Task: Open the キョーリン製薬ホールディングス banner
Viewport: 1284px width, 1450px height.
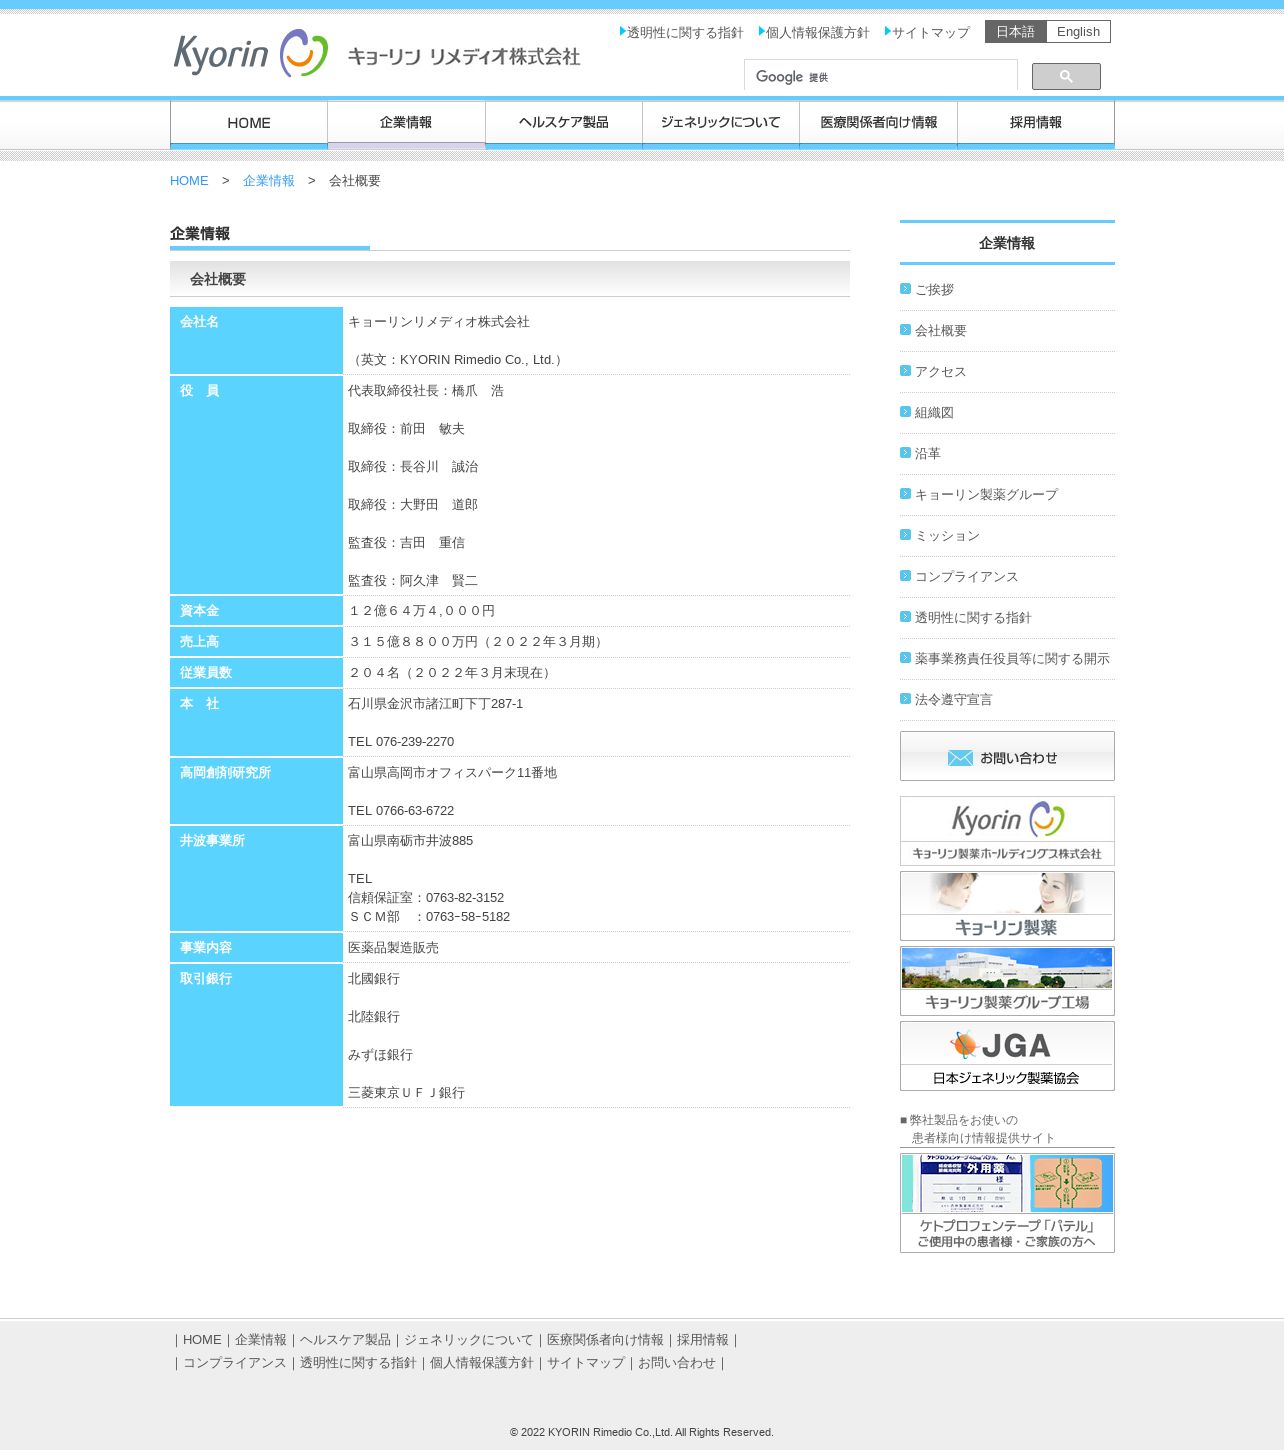Action: [1007, 831]
